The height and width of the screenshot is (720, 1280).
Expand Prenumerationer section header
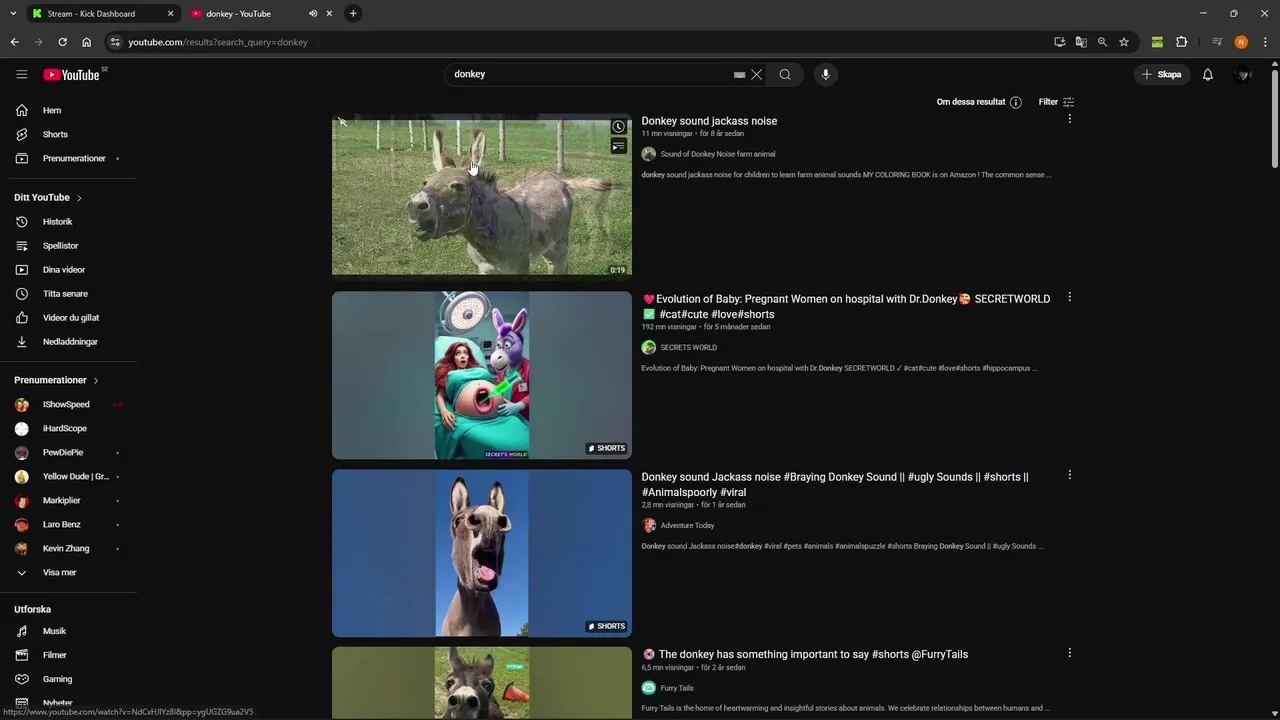[56, 380]
